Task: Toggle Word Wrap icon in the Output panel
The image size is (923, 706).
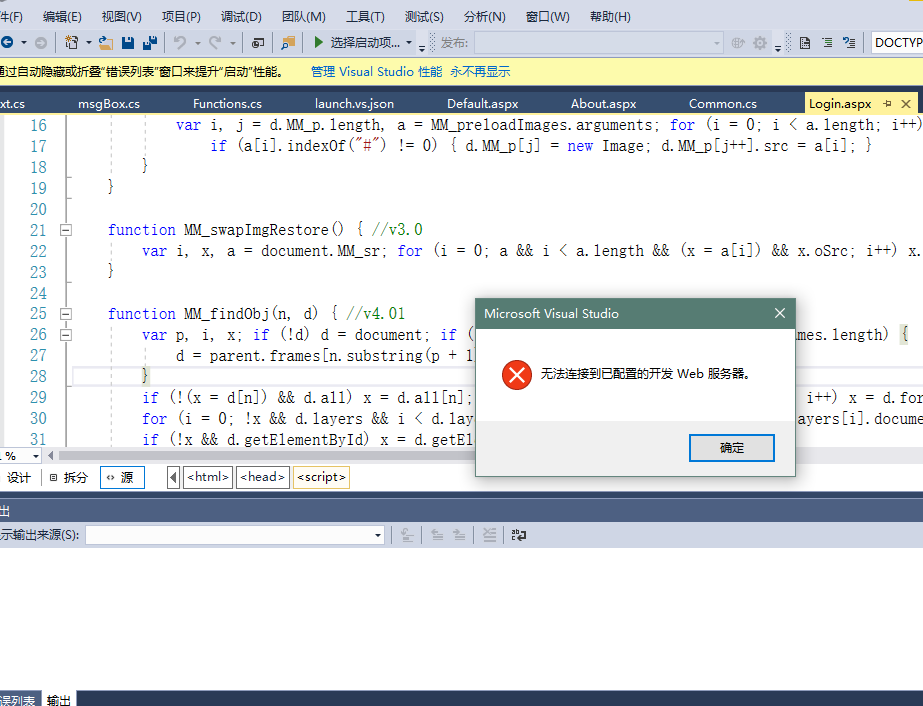Action: coord(519,535)
